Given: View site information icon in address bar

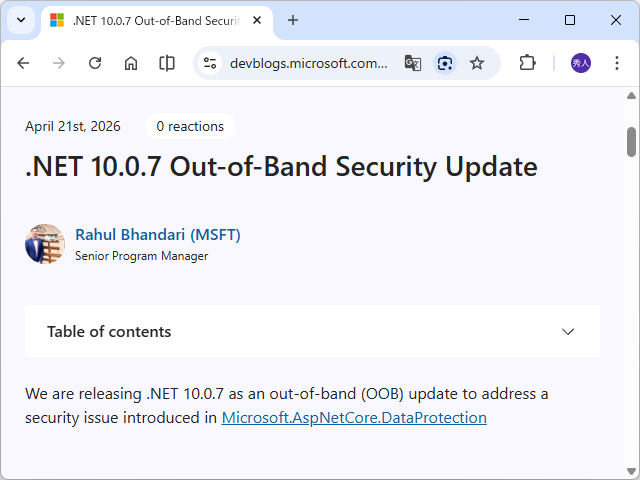Looking at the screenshot, I should pos(210,63).
